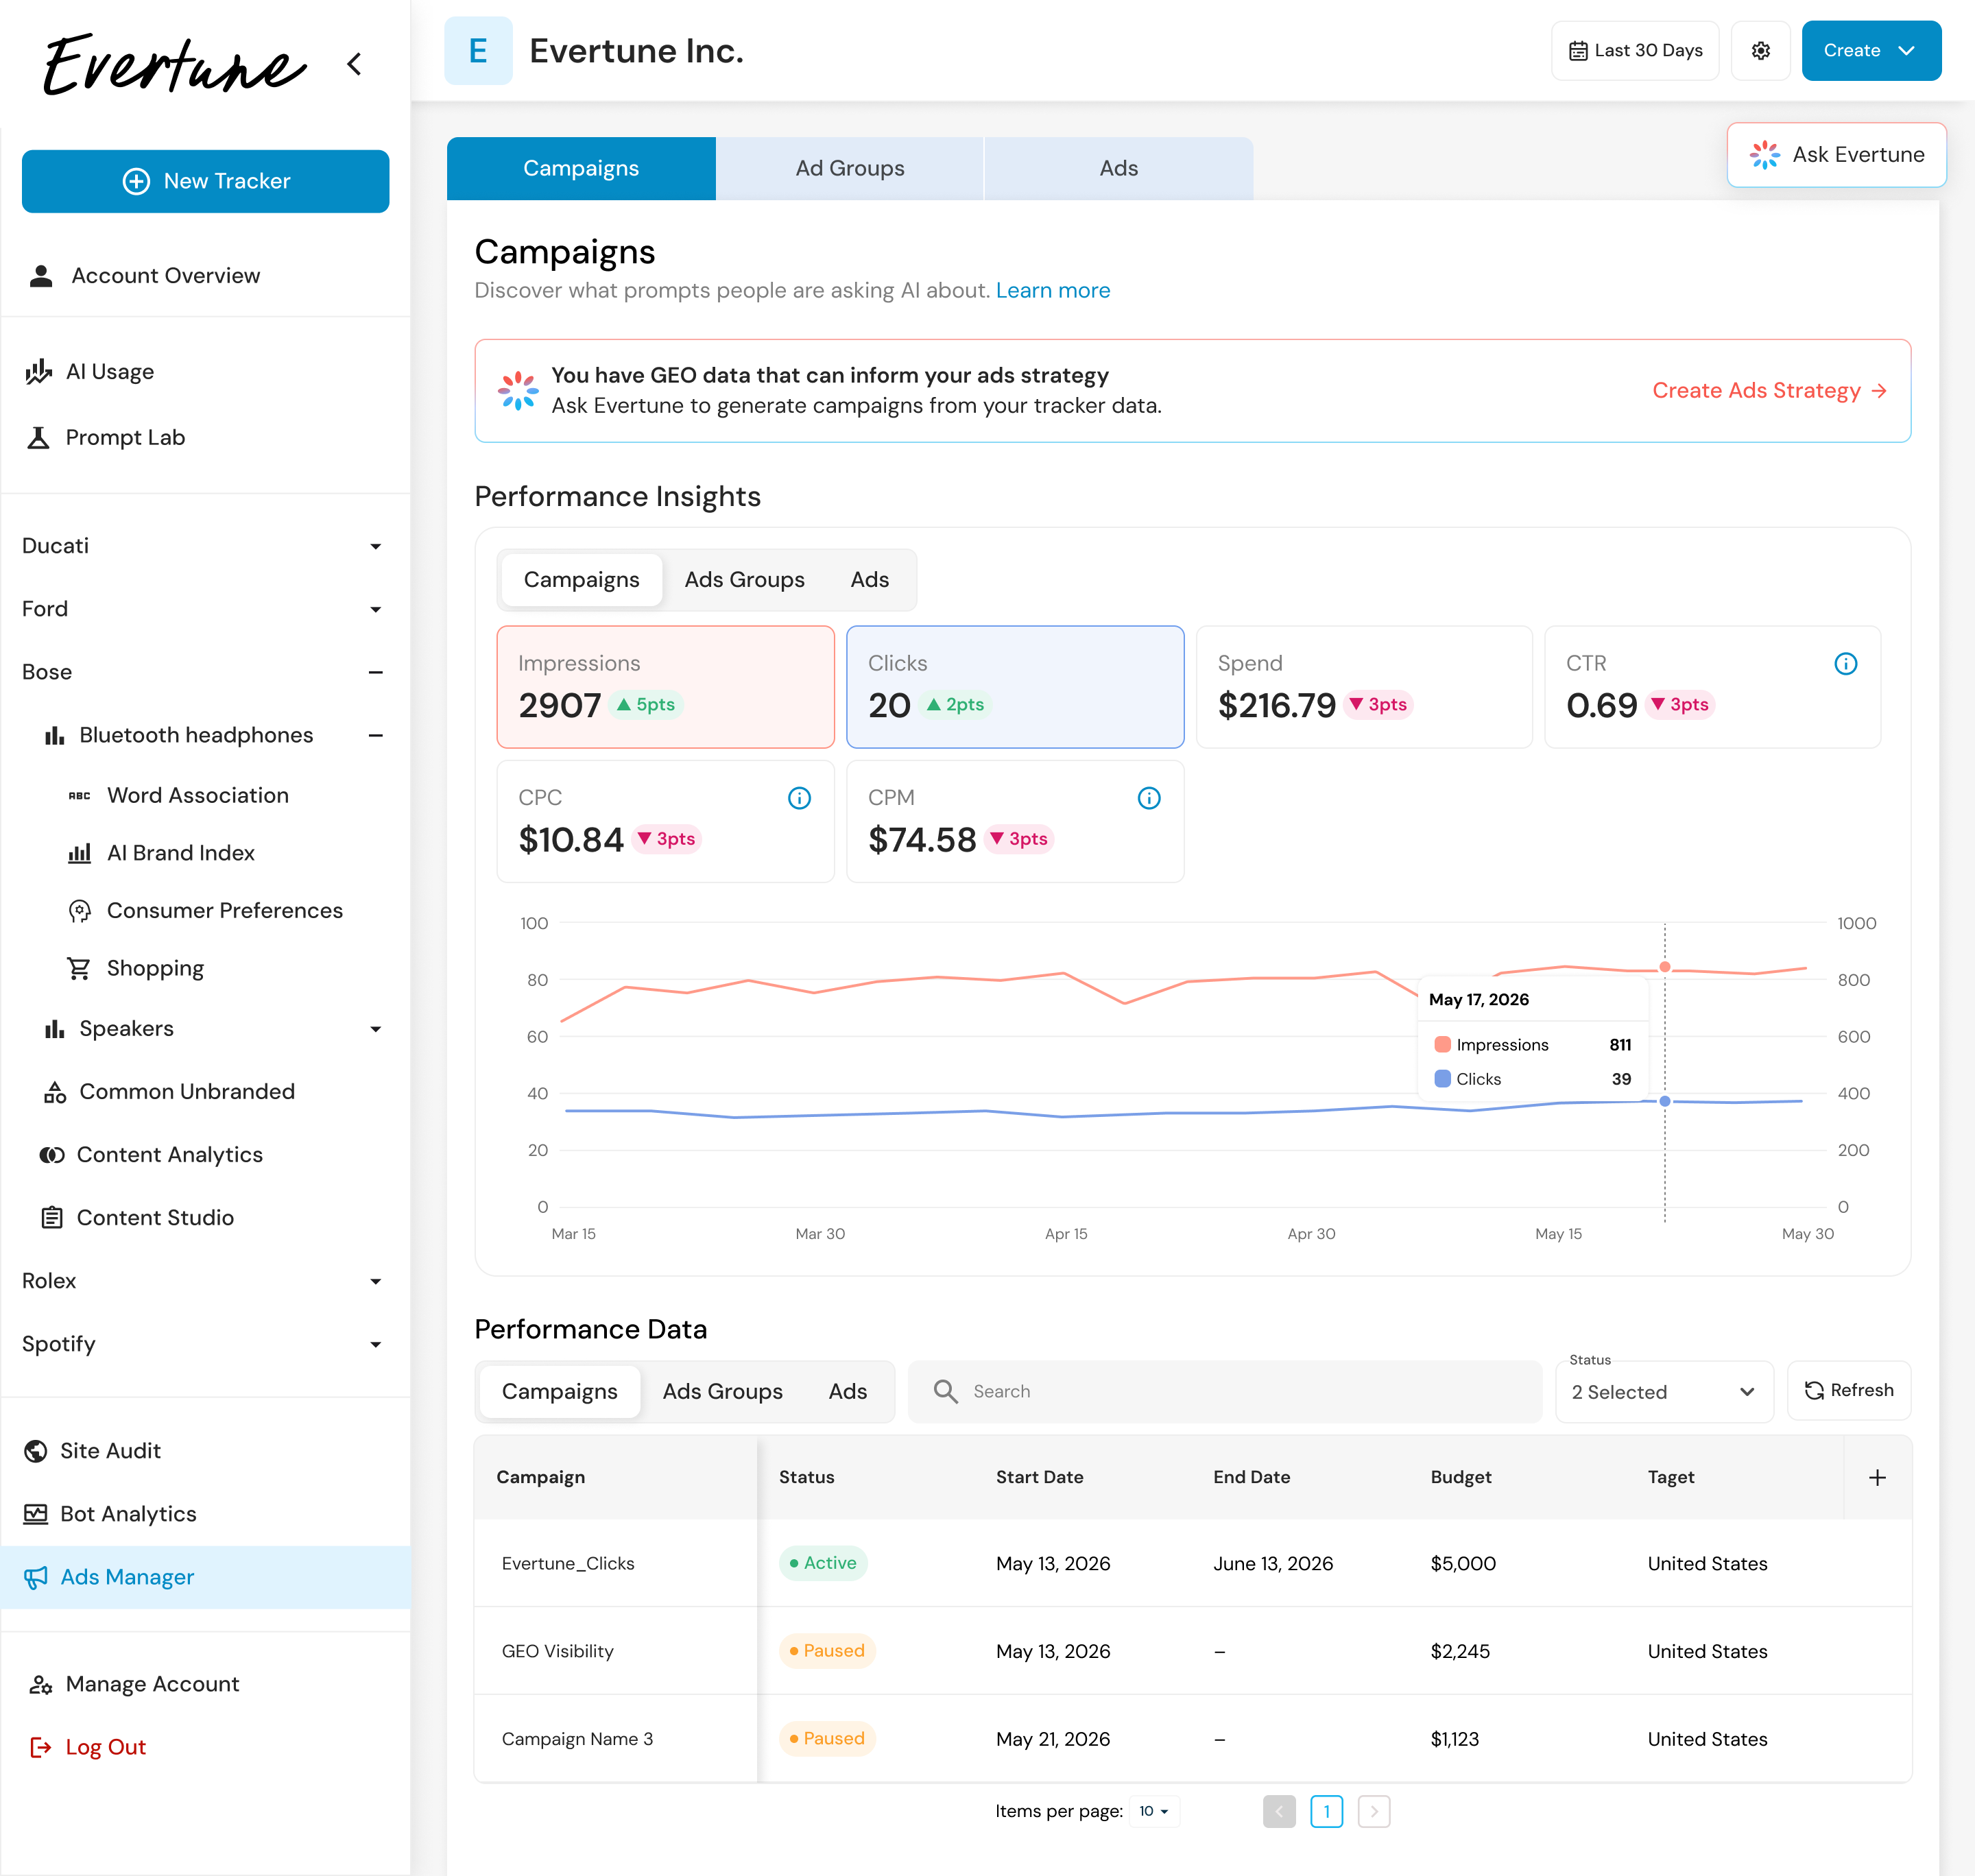1975x1876 pixels.
Task: Go to page 1 in pagination
Action: click(1326, 1811)
